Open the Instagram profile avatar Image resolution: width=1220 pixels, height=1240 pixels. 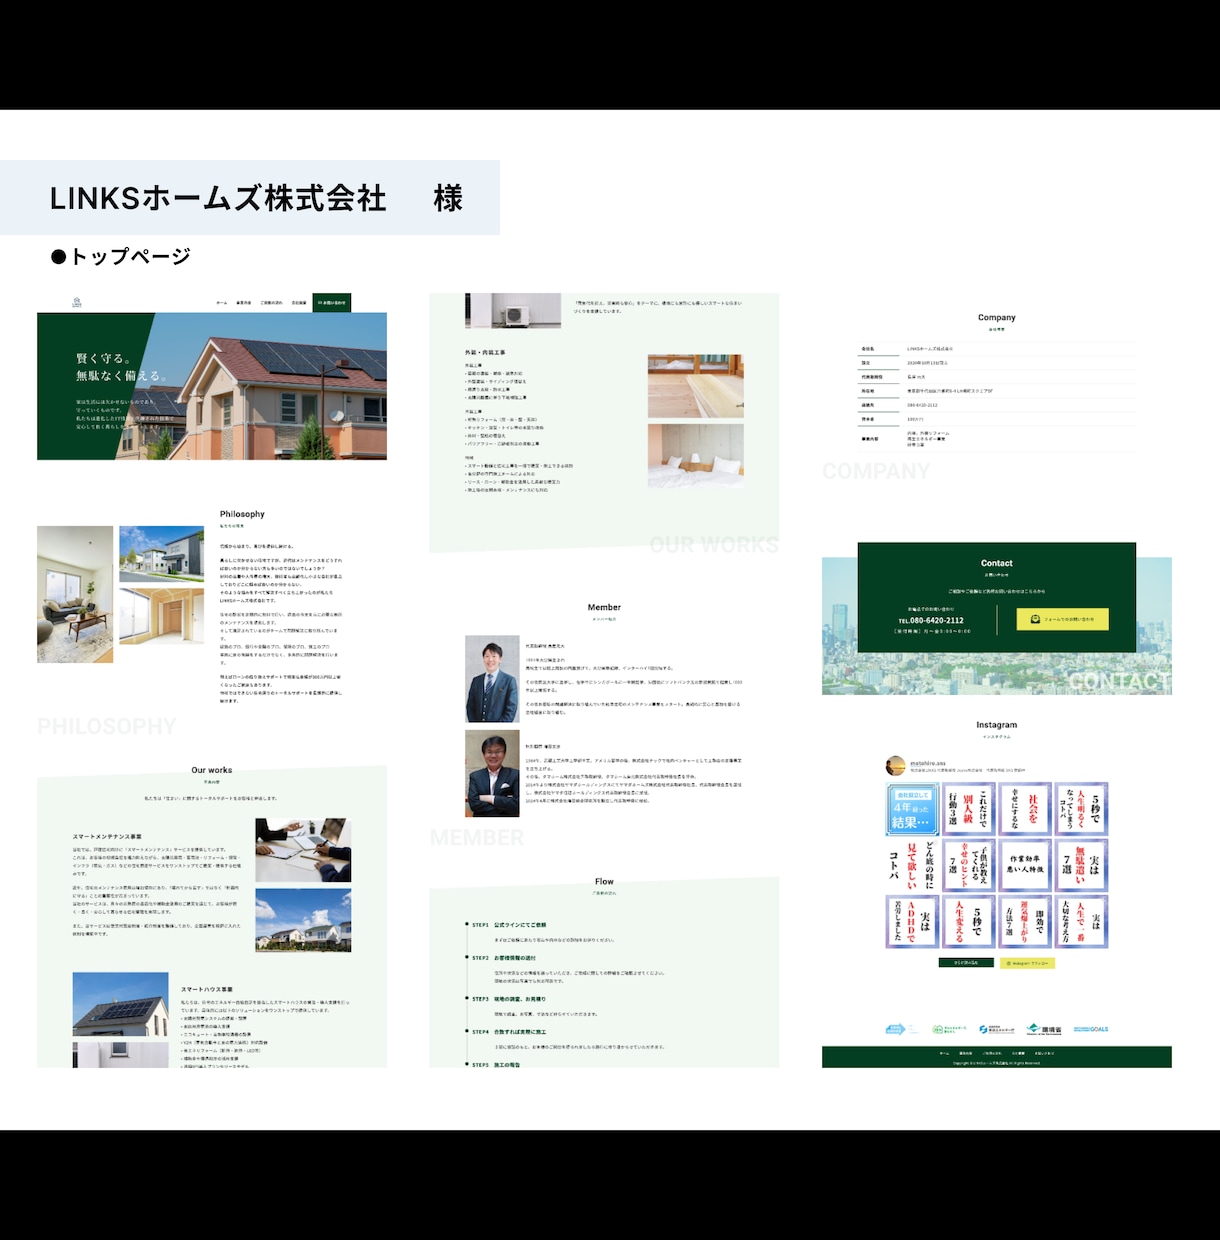(x=895, y=766)
